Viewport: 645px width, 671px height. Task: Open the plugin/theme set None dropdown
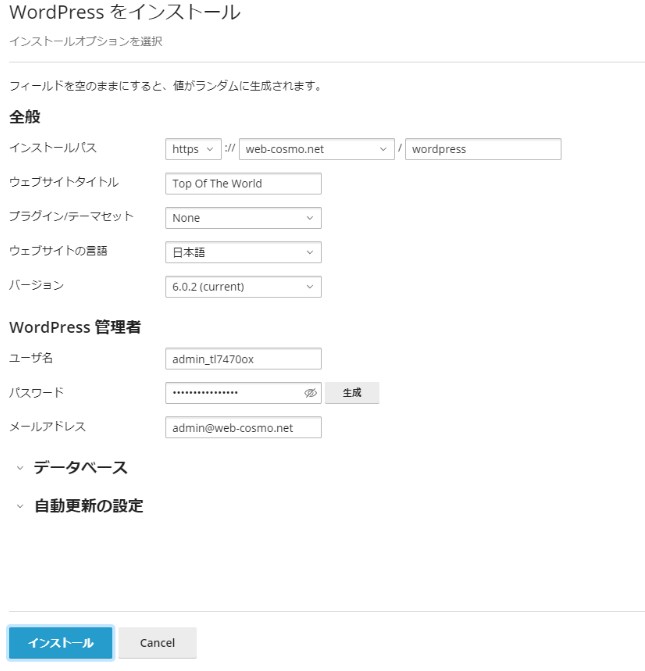click(242, 218)
